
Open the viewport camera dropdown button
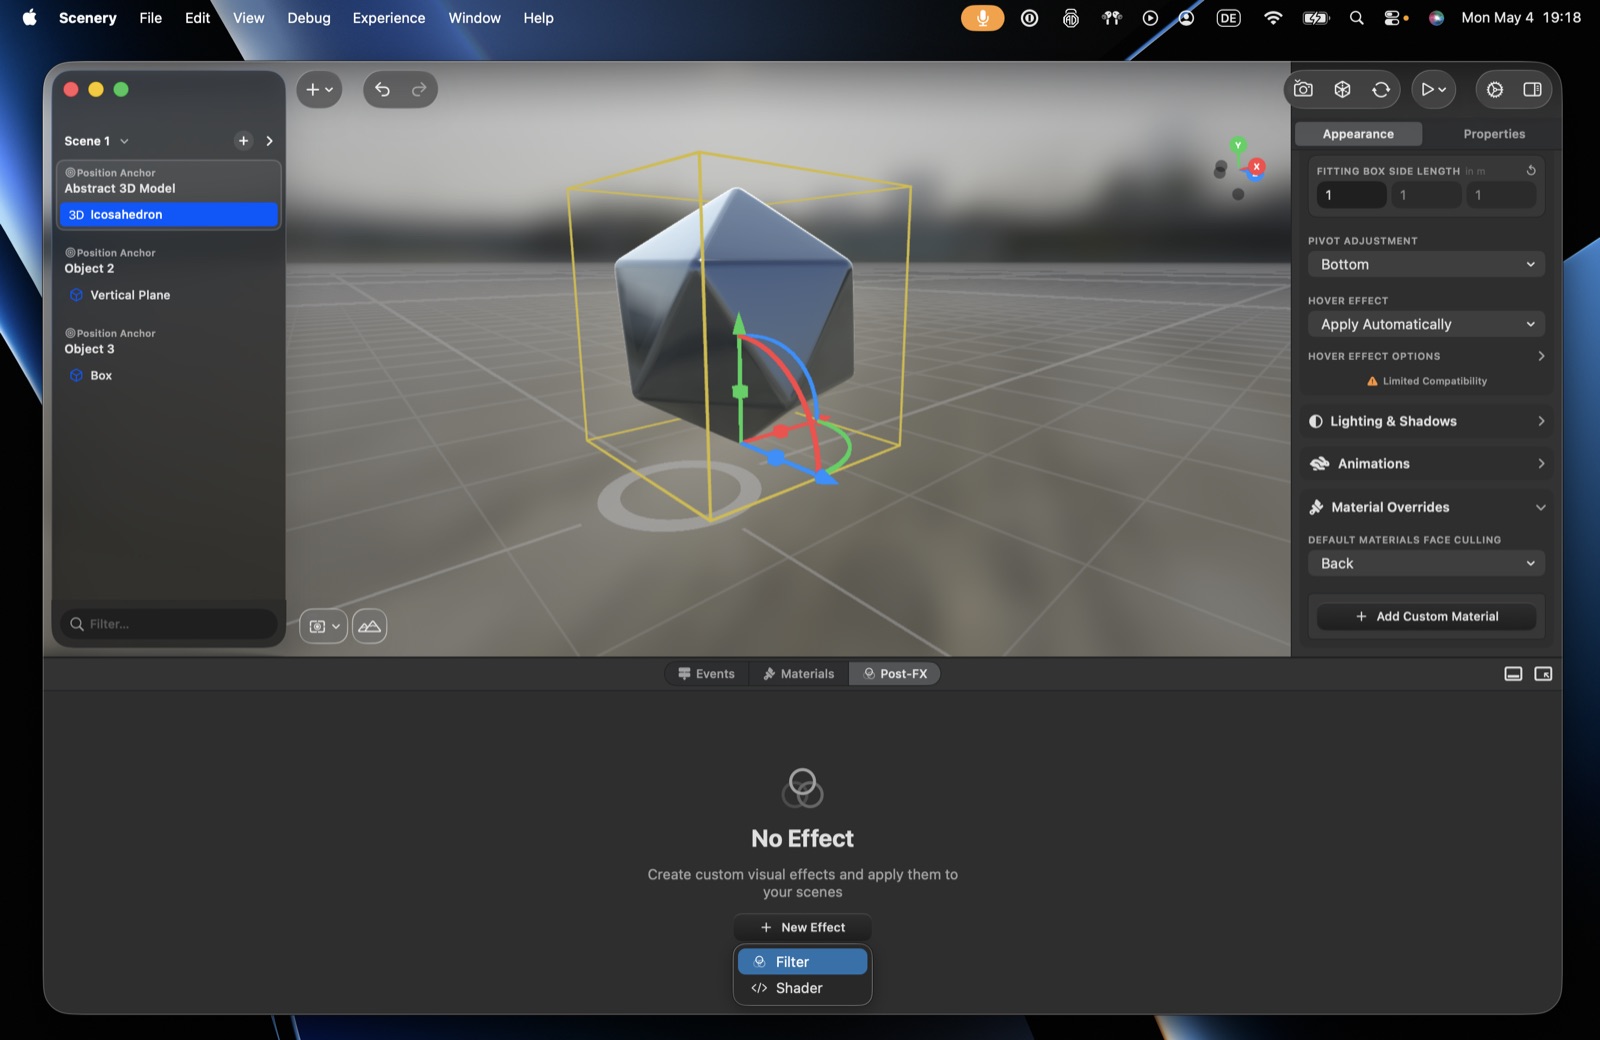click(323, 626)
